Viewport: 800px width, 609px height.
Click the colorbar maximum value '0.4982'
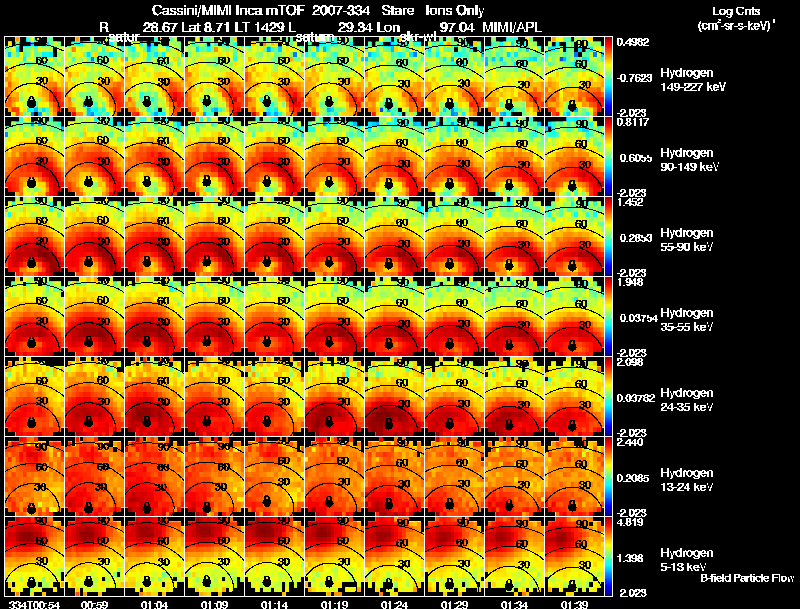tap(633, 42)
